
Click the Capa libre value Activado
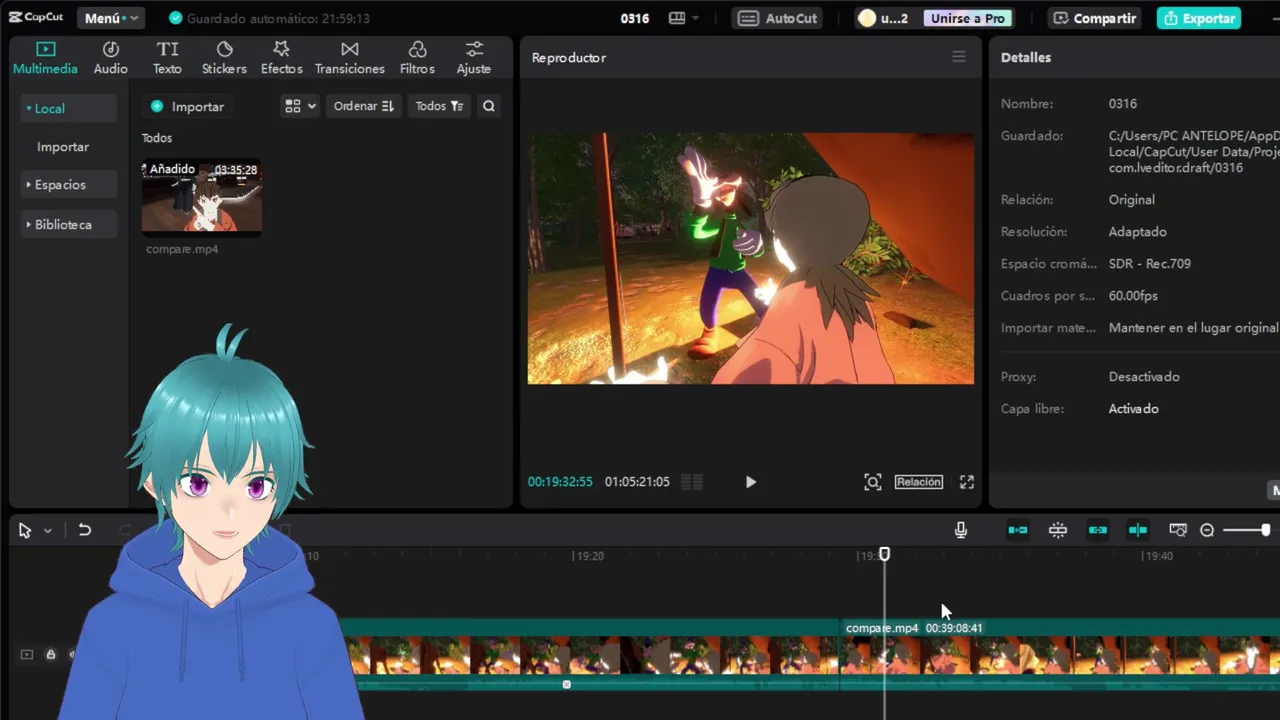pos(1134,409)
